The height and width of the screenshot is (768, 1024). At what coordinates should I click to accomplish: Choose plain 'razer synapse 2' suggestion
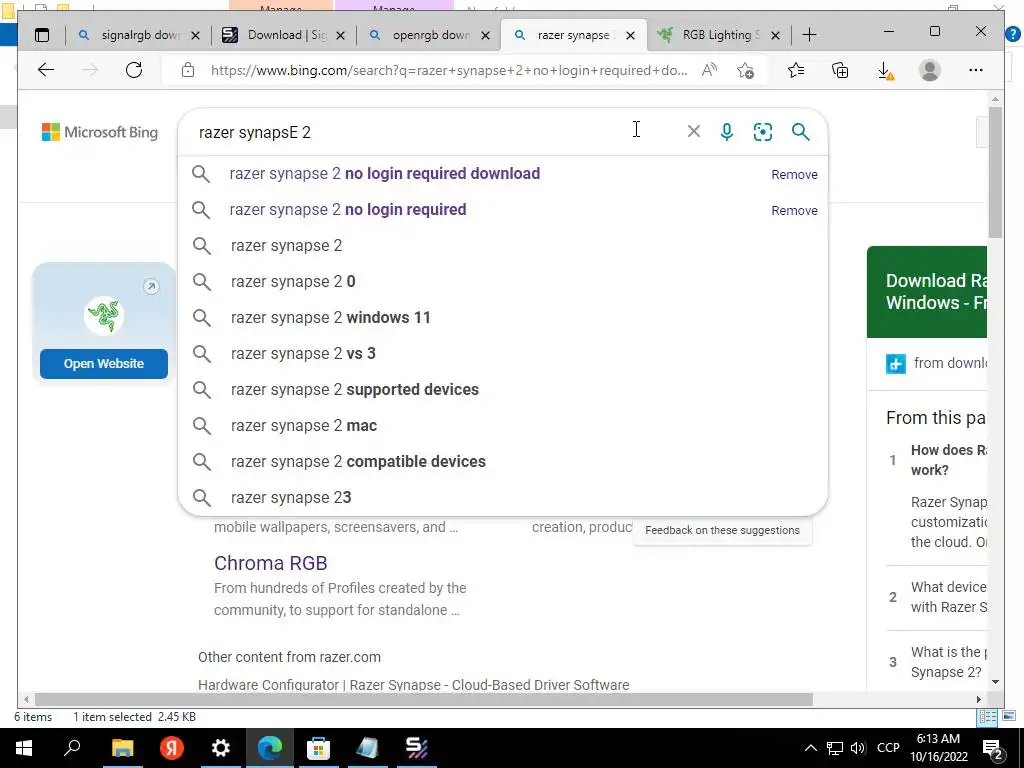(503, 246)
